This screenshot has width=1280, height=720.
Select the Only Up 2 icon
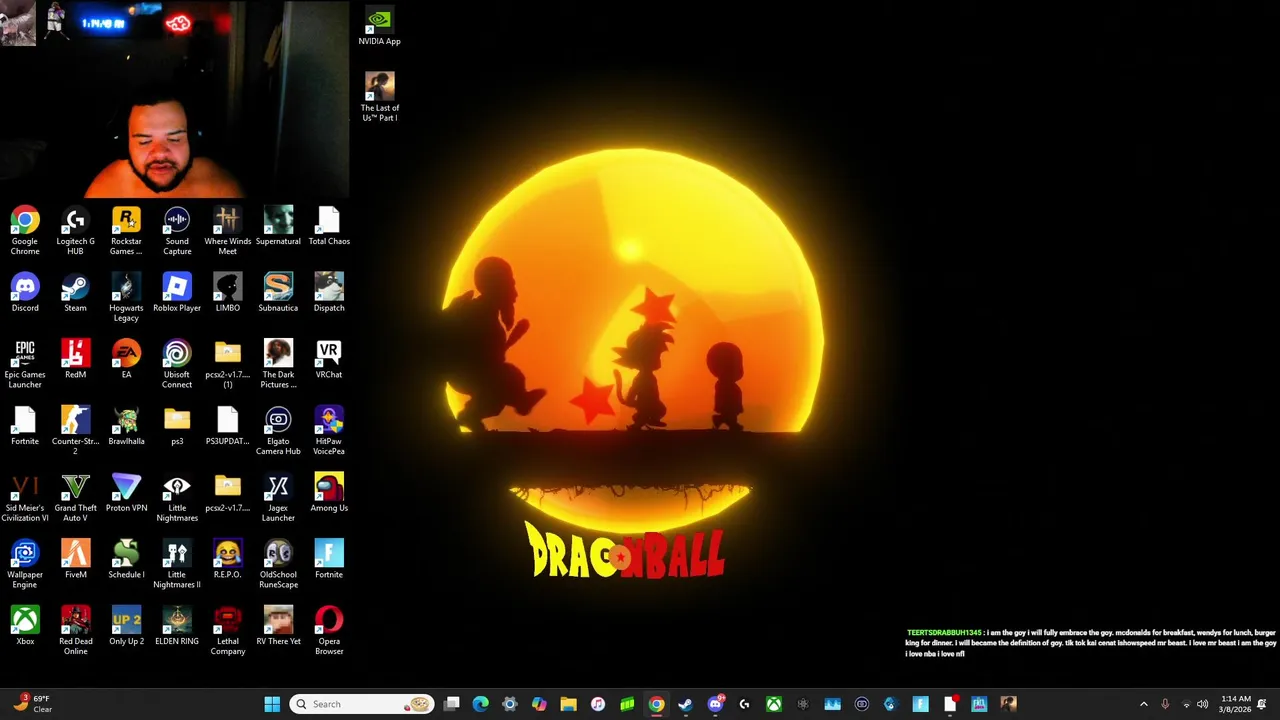tap(126, 626)
